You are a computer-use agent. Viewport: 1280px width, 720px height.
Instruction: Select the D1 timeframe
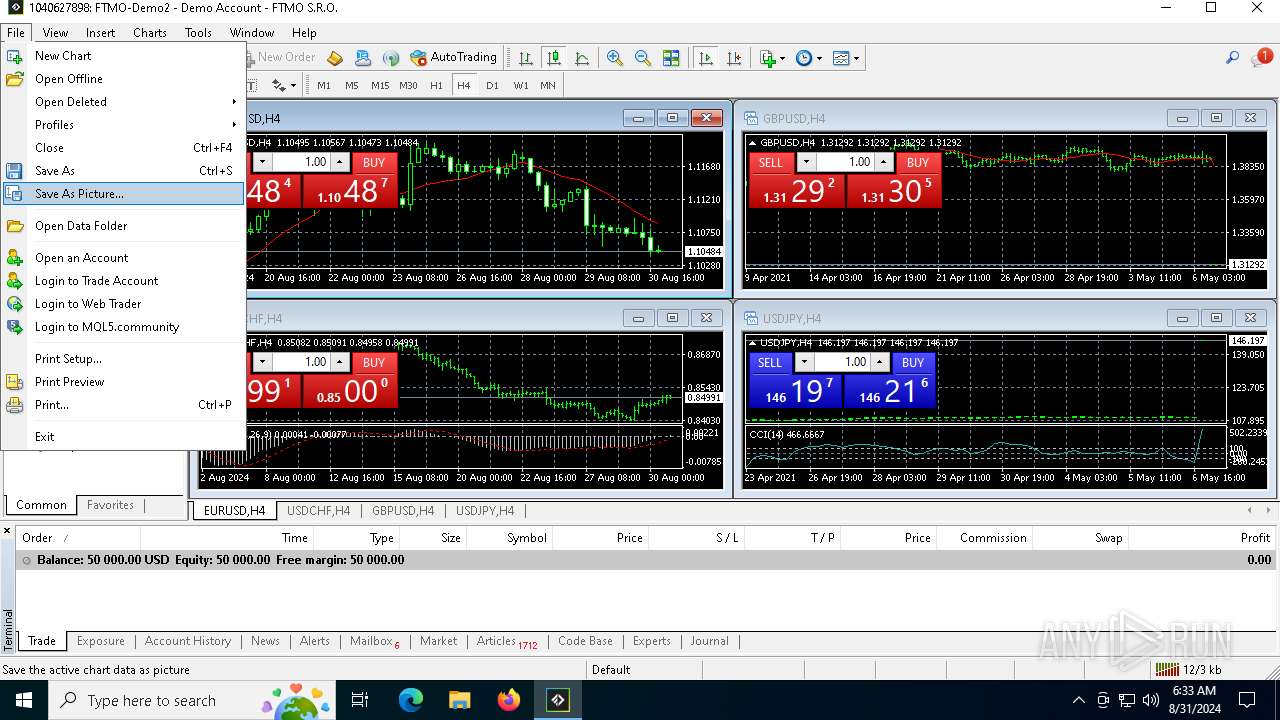(x=492, y=86)
